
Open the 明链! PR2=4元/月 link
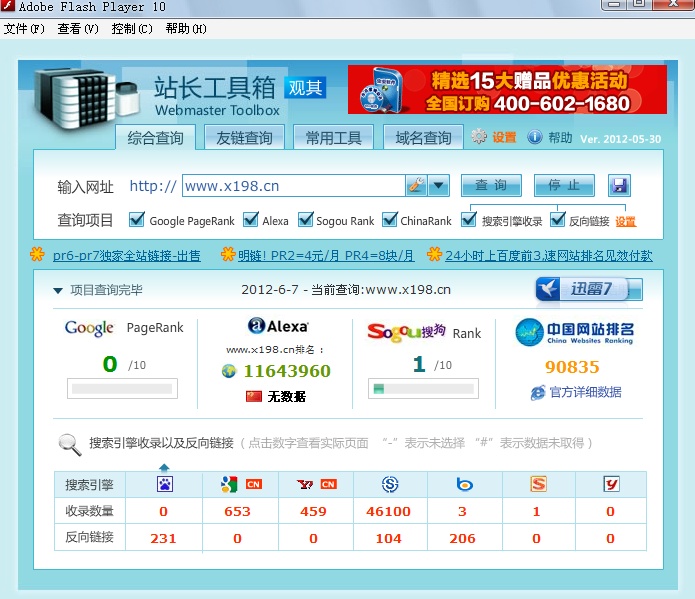tap(326, 255)
